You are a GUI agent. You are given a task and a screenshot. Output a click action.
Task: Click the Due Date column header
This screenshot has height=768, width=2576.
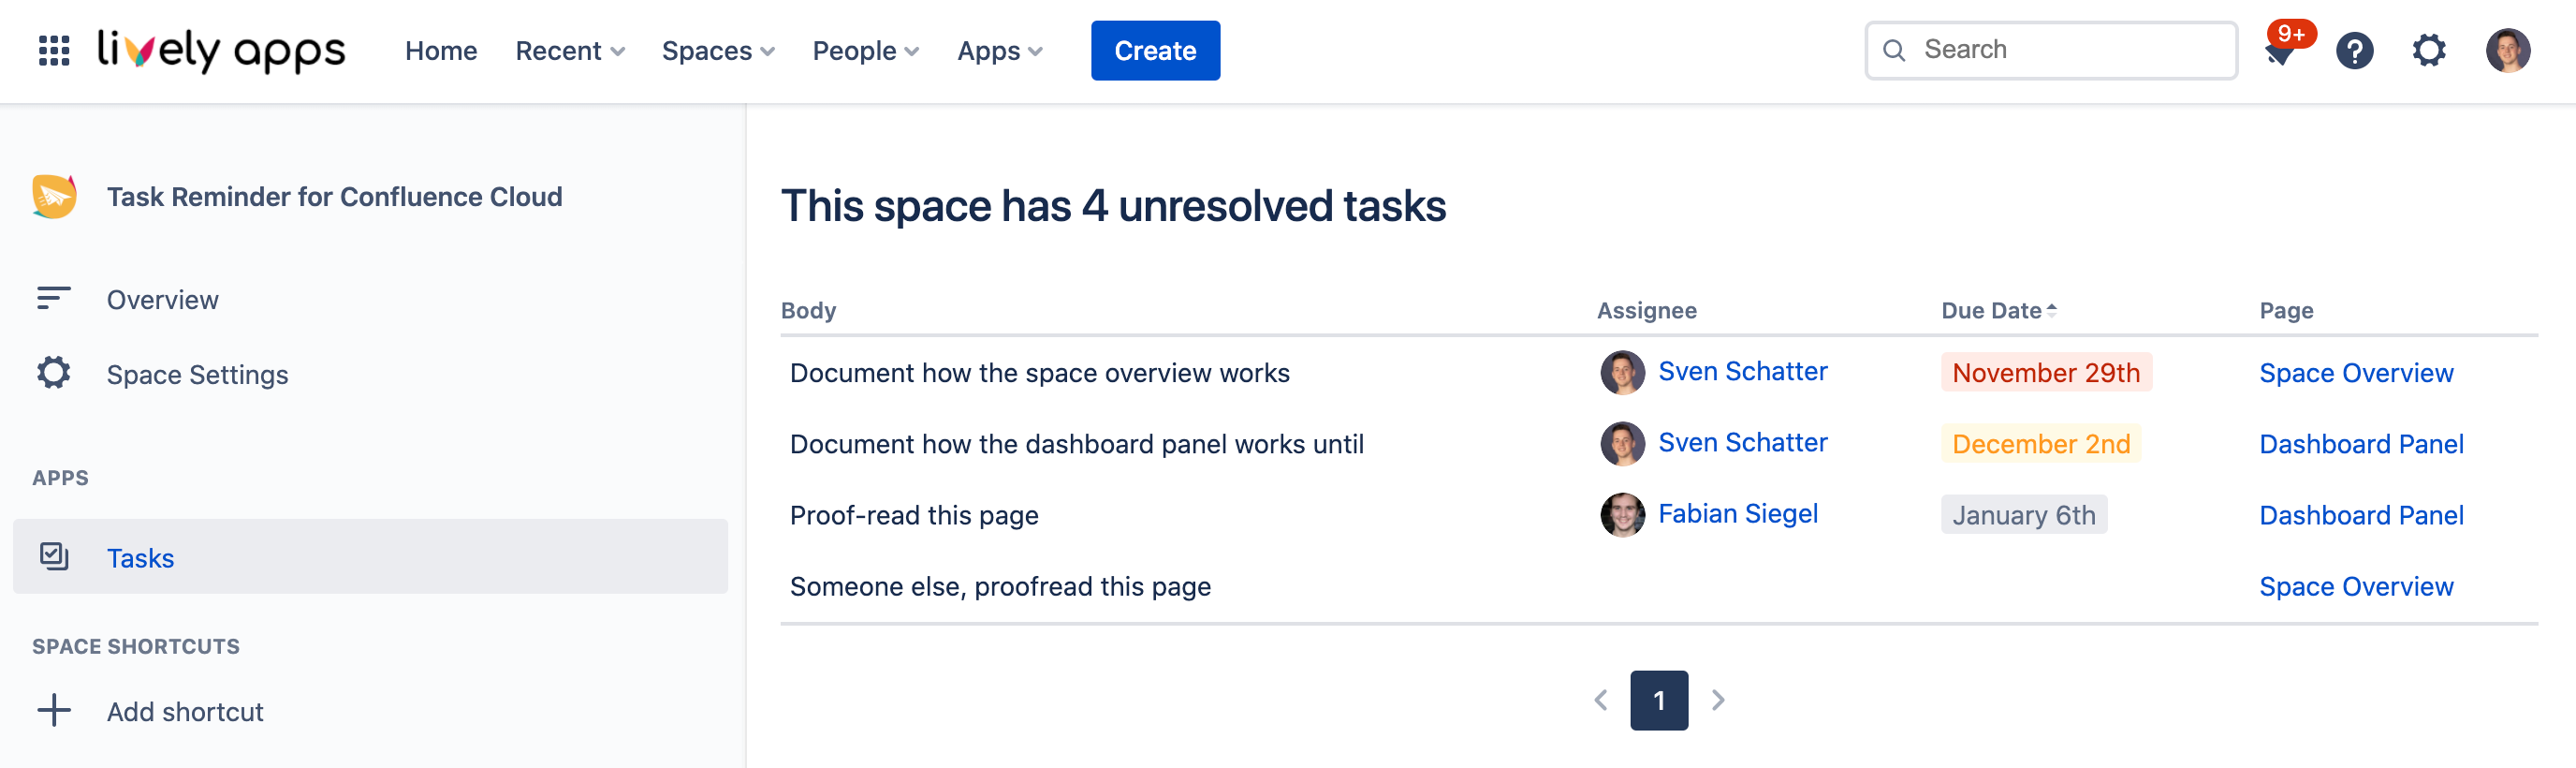point(1991,310)
